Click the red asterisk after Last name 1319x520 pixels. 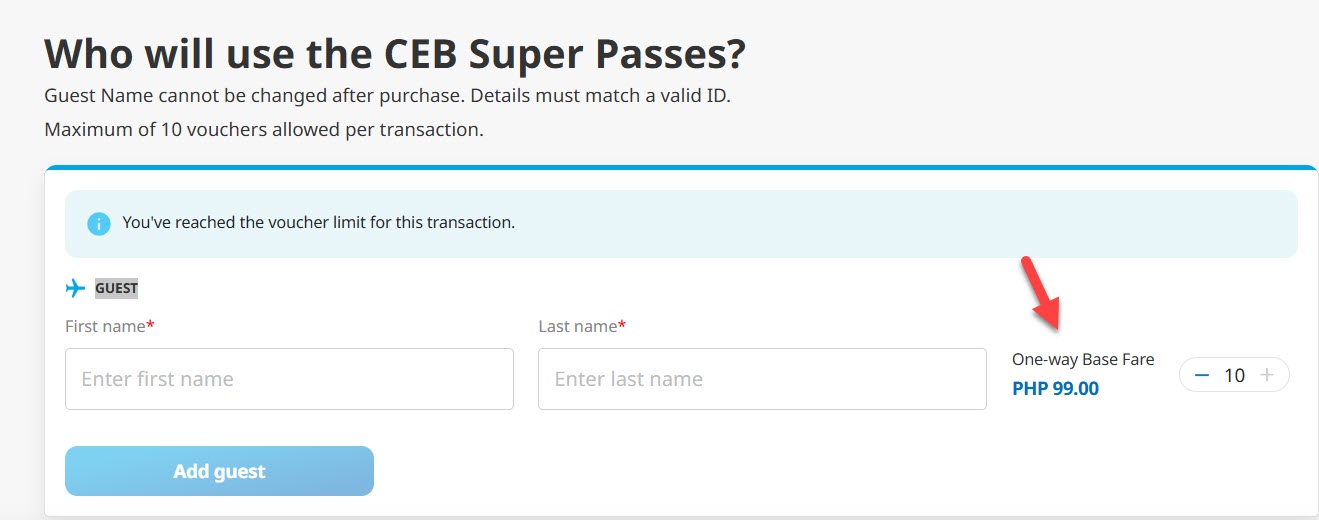pos(622,325)
